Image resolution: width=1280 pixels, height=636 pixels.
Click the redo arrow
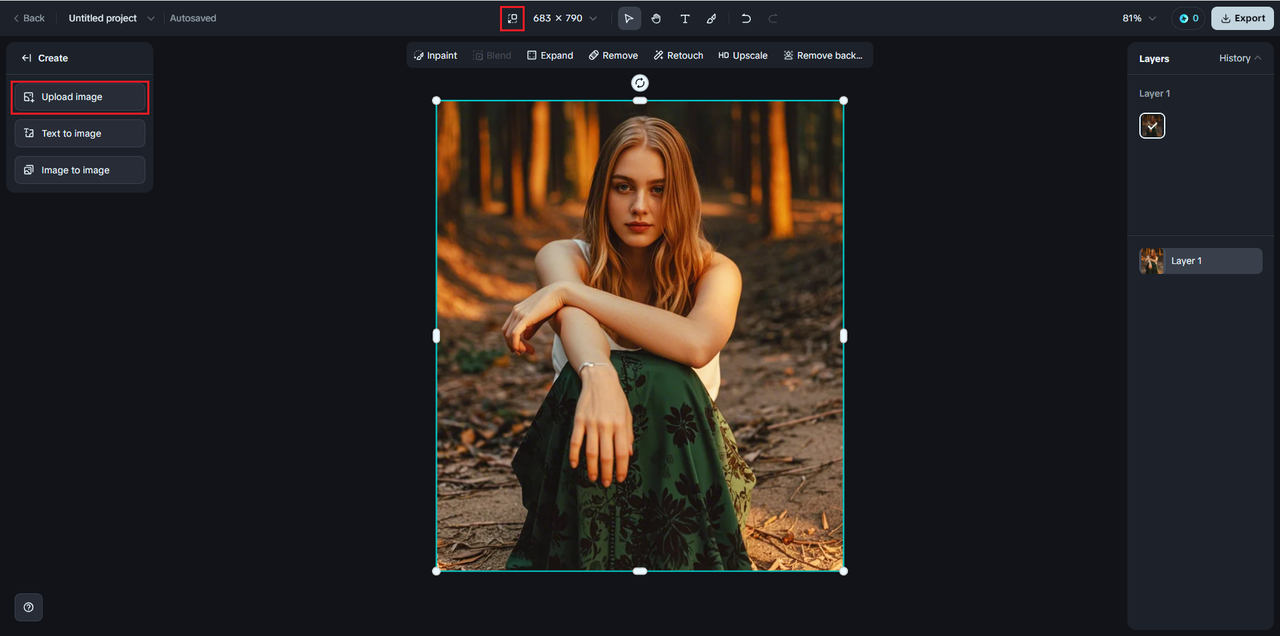773,18
